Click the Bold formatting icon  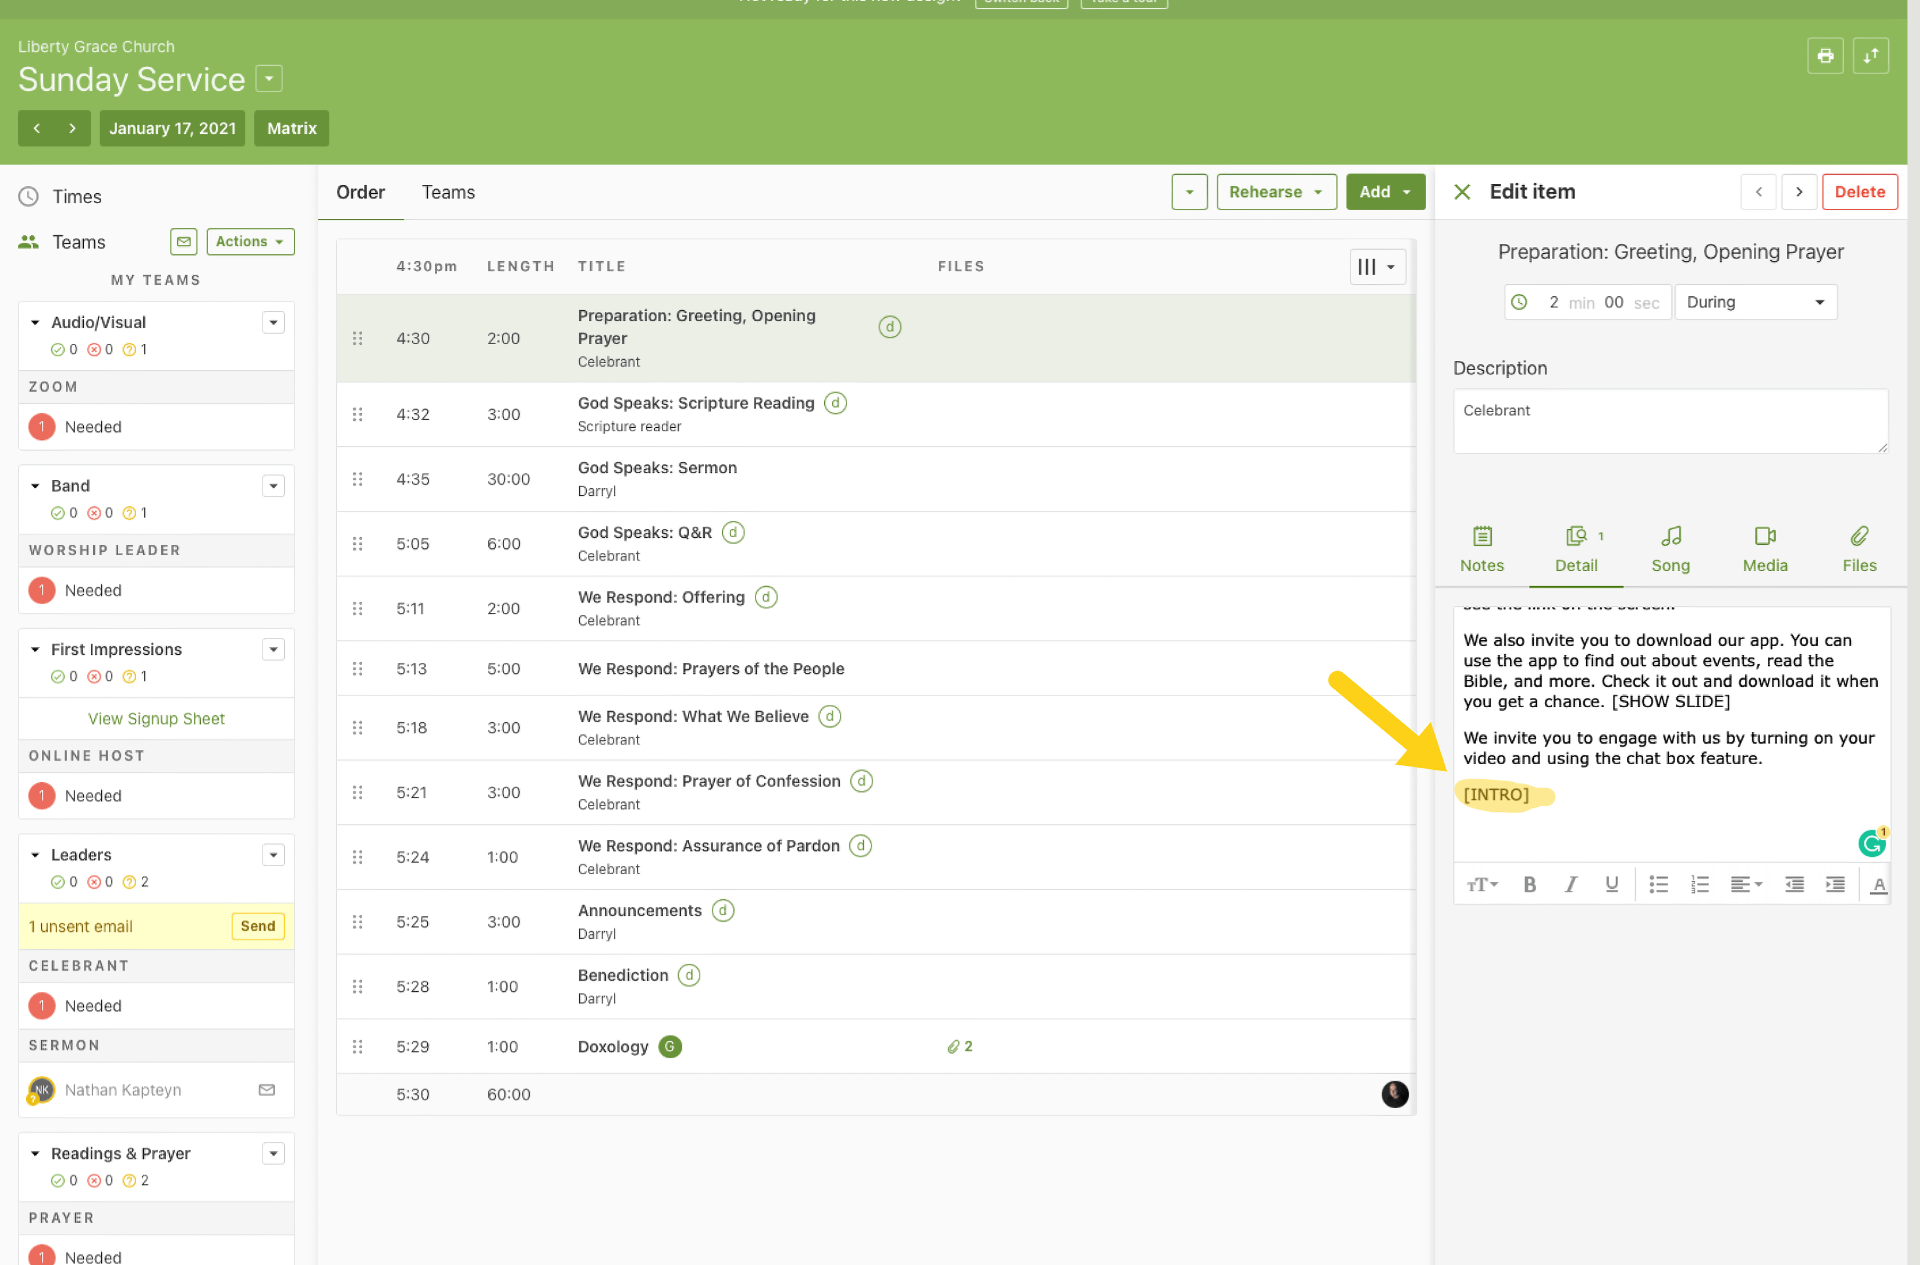coord(1529,884)
